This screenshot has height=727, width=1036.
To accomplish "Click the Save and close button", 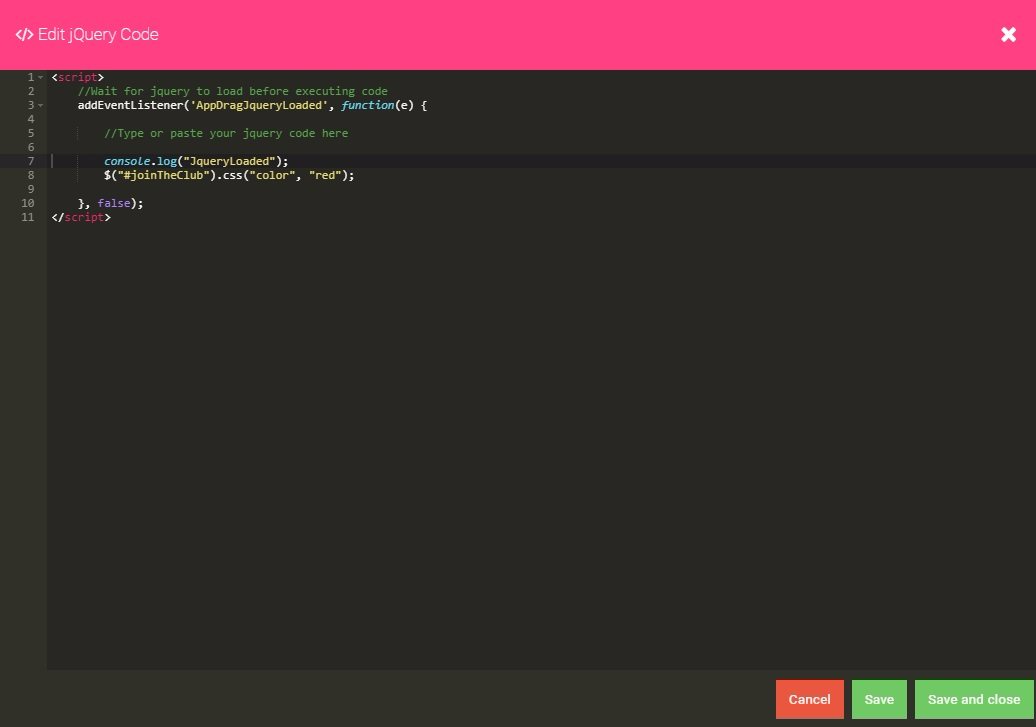I will click(x=973, y=699).
